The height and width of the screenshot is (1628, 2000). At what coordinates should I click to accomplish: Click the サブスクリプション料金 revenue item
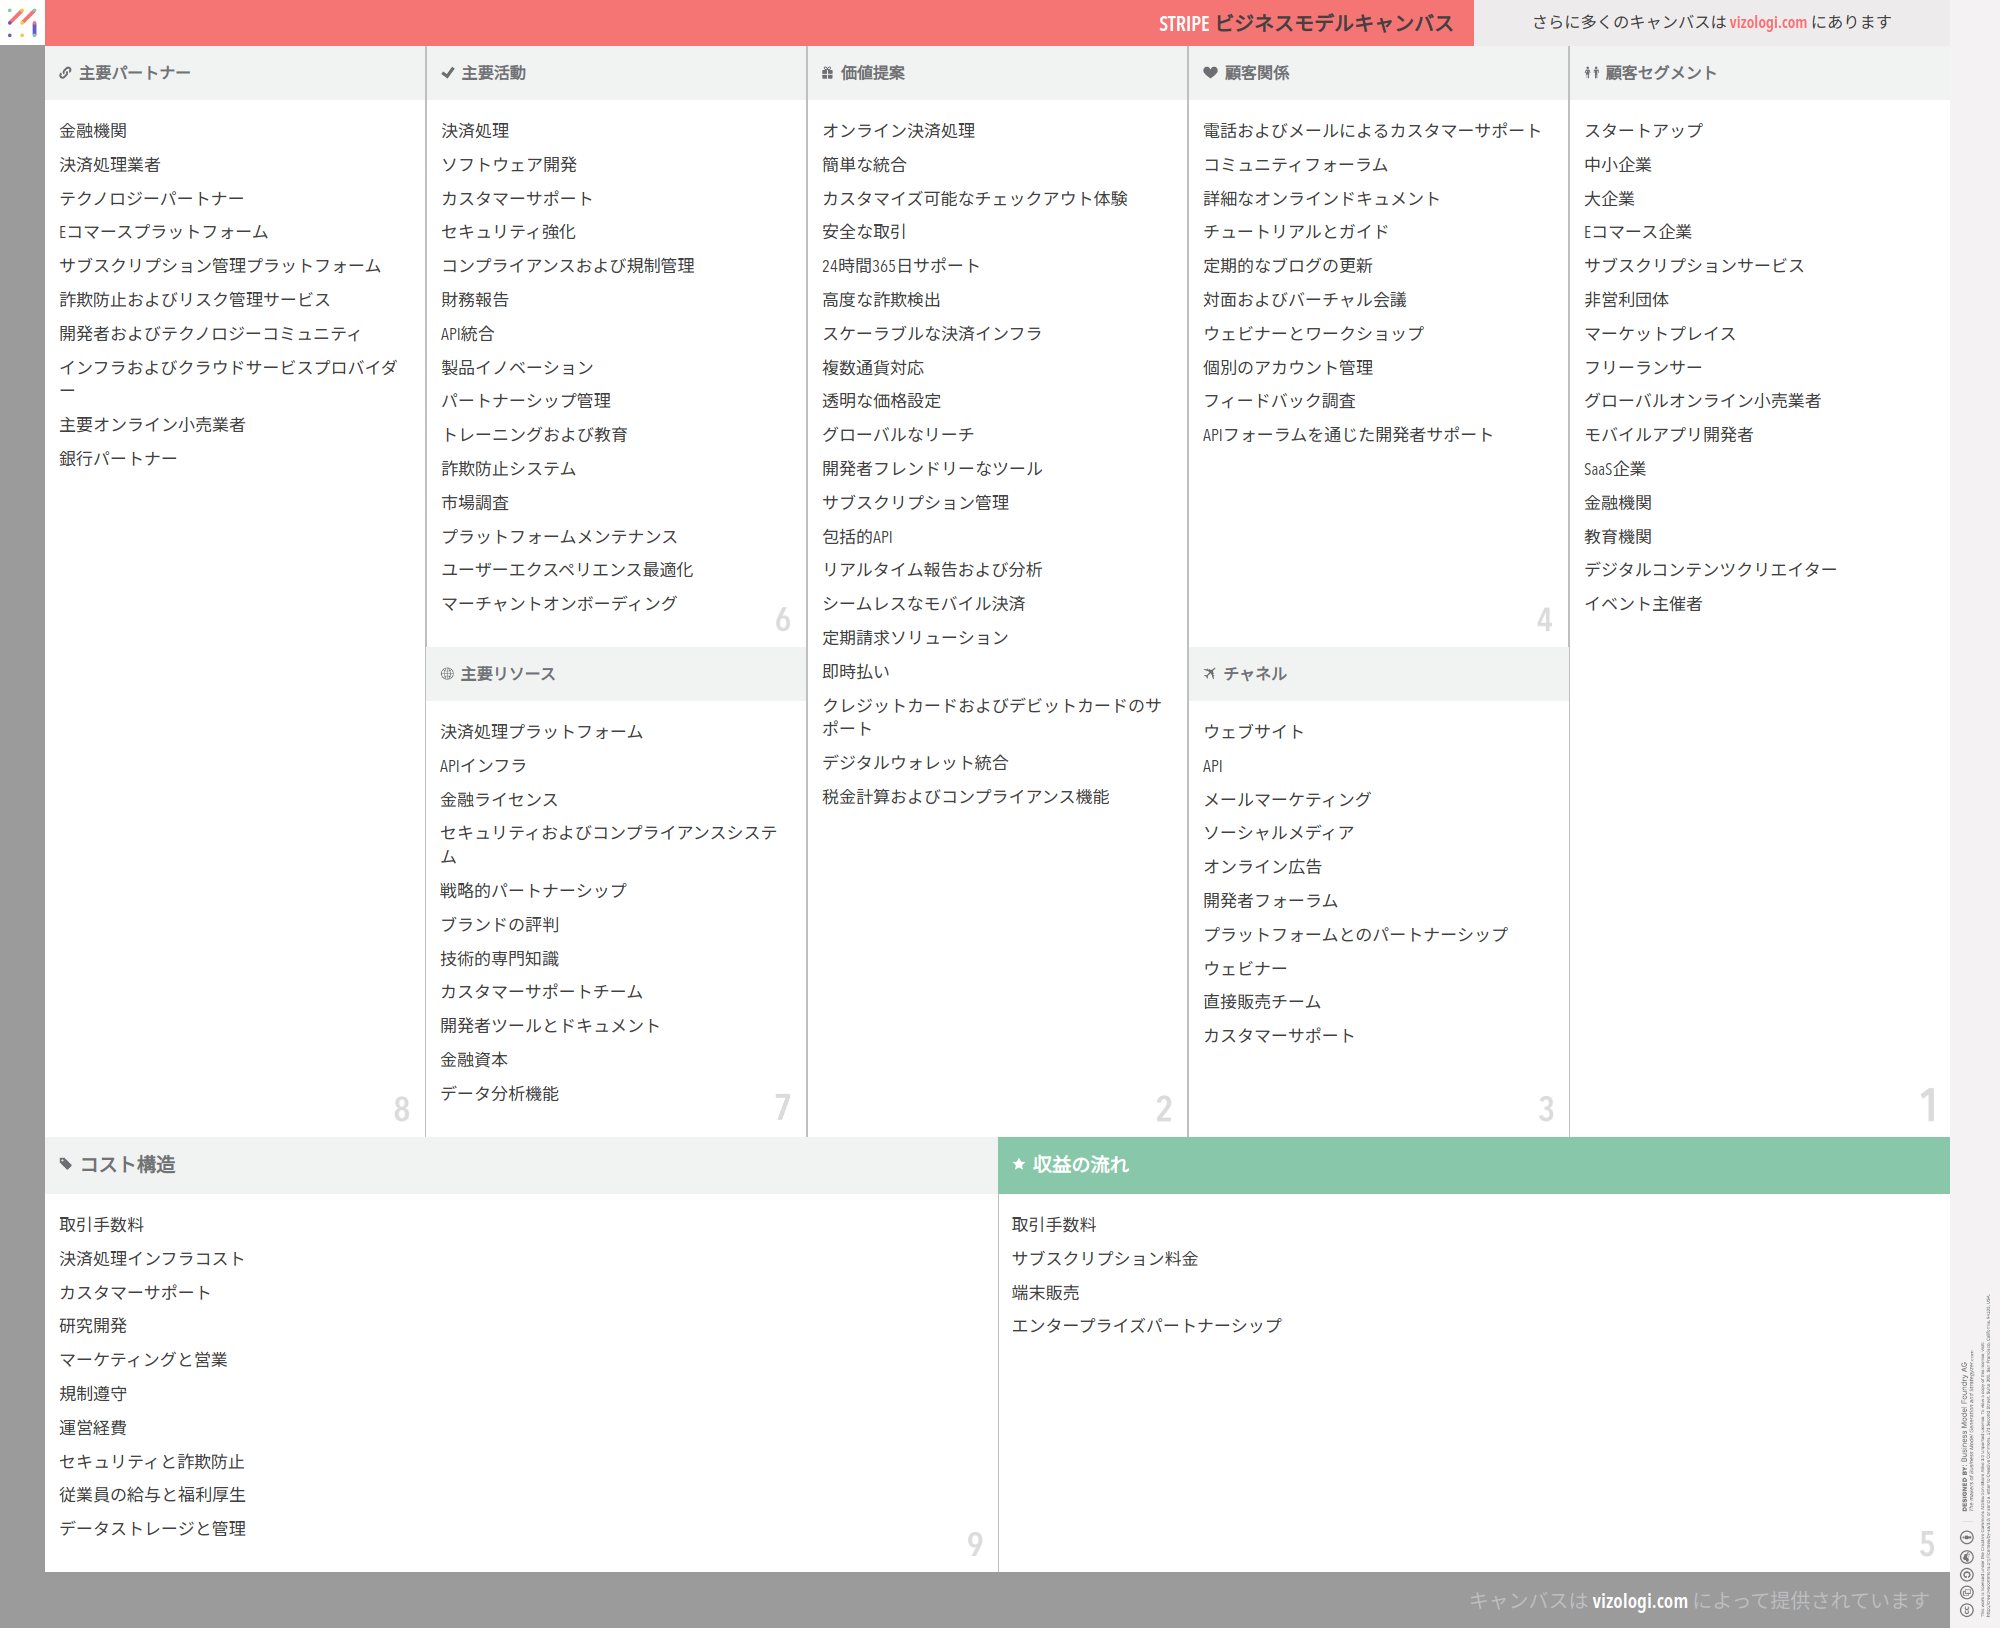click(x=1104, y=1259)
